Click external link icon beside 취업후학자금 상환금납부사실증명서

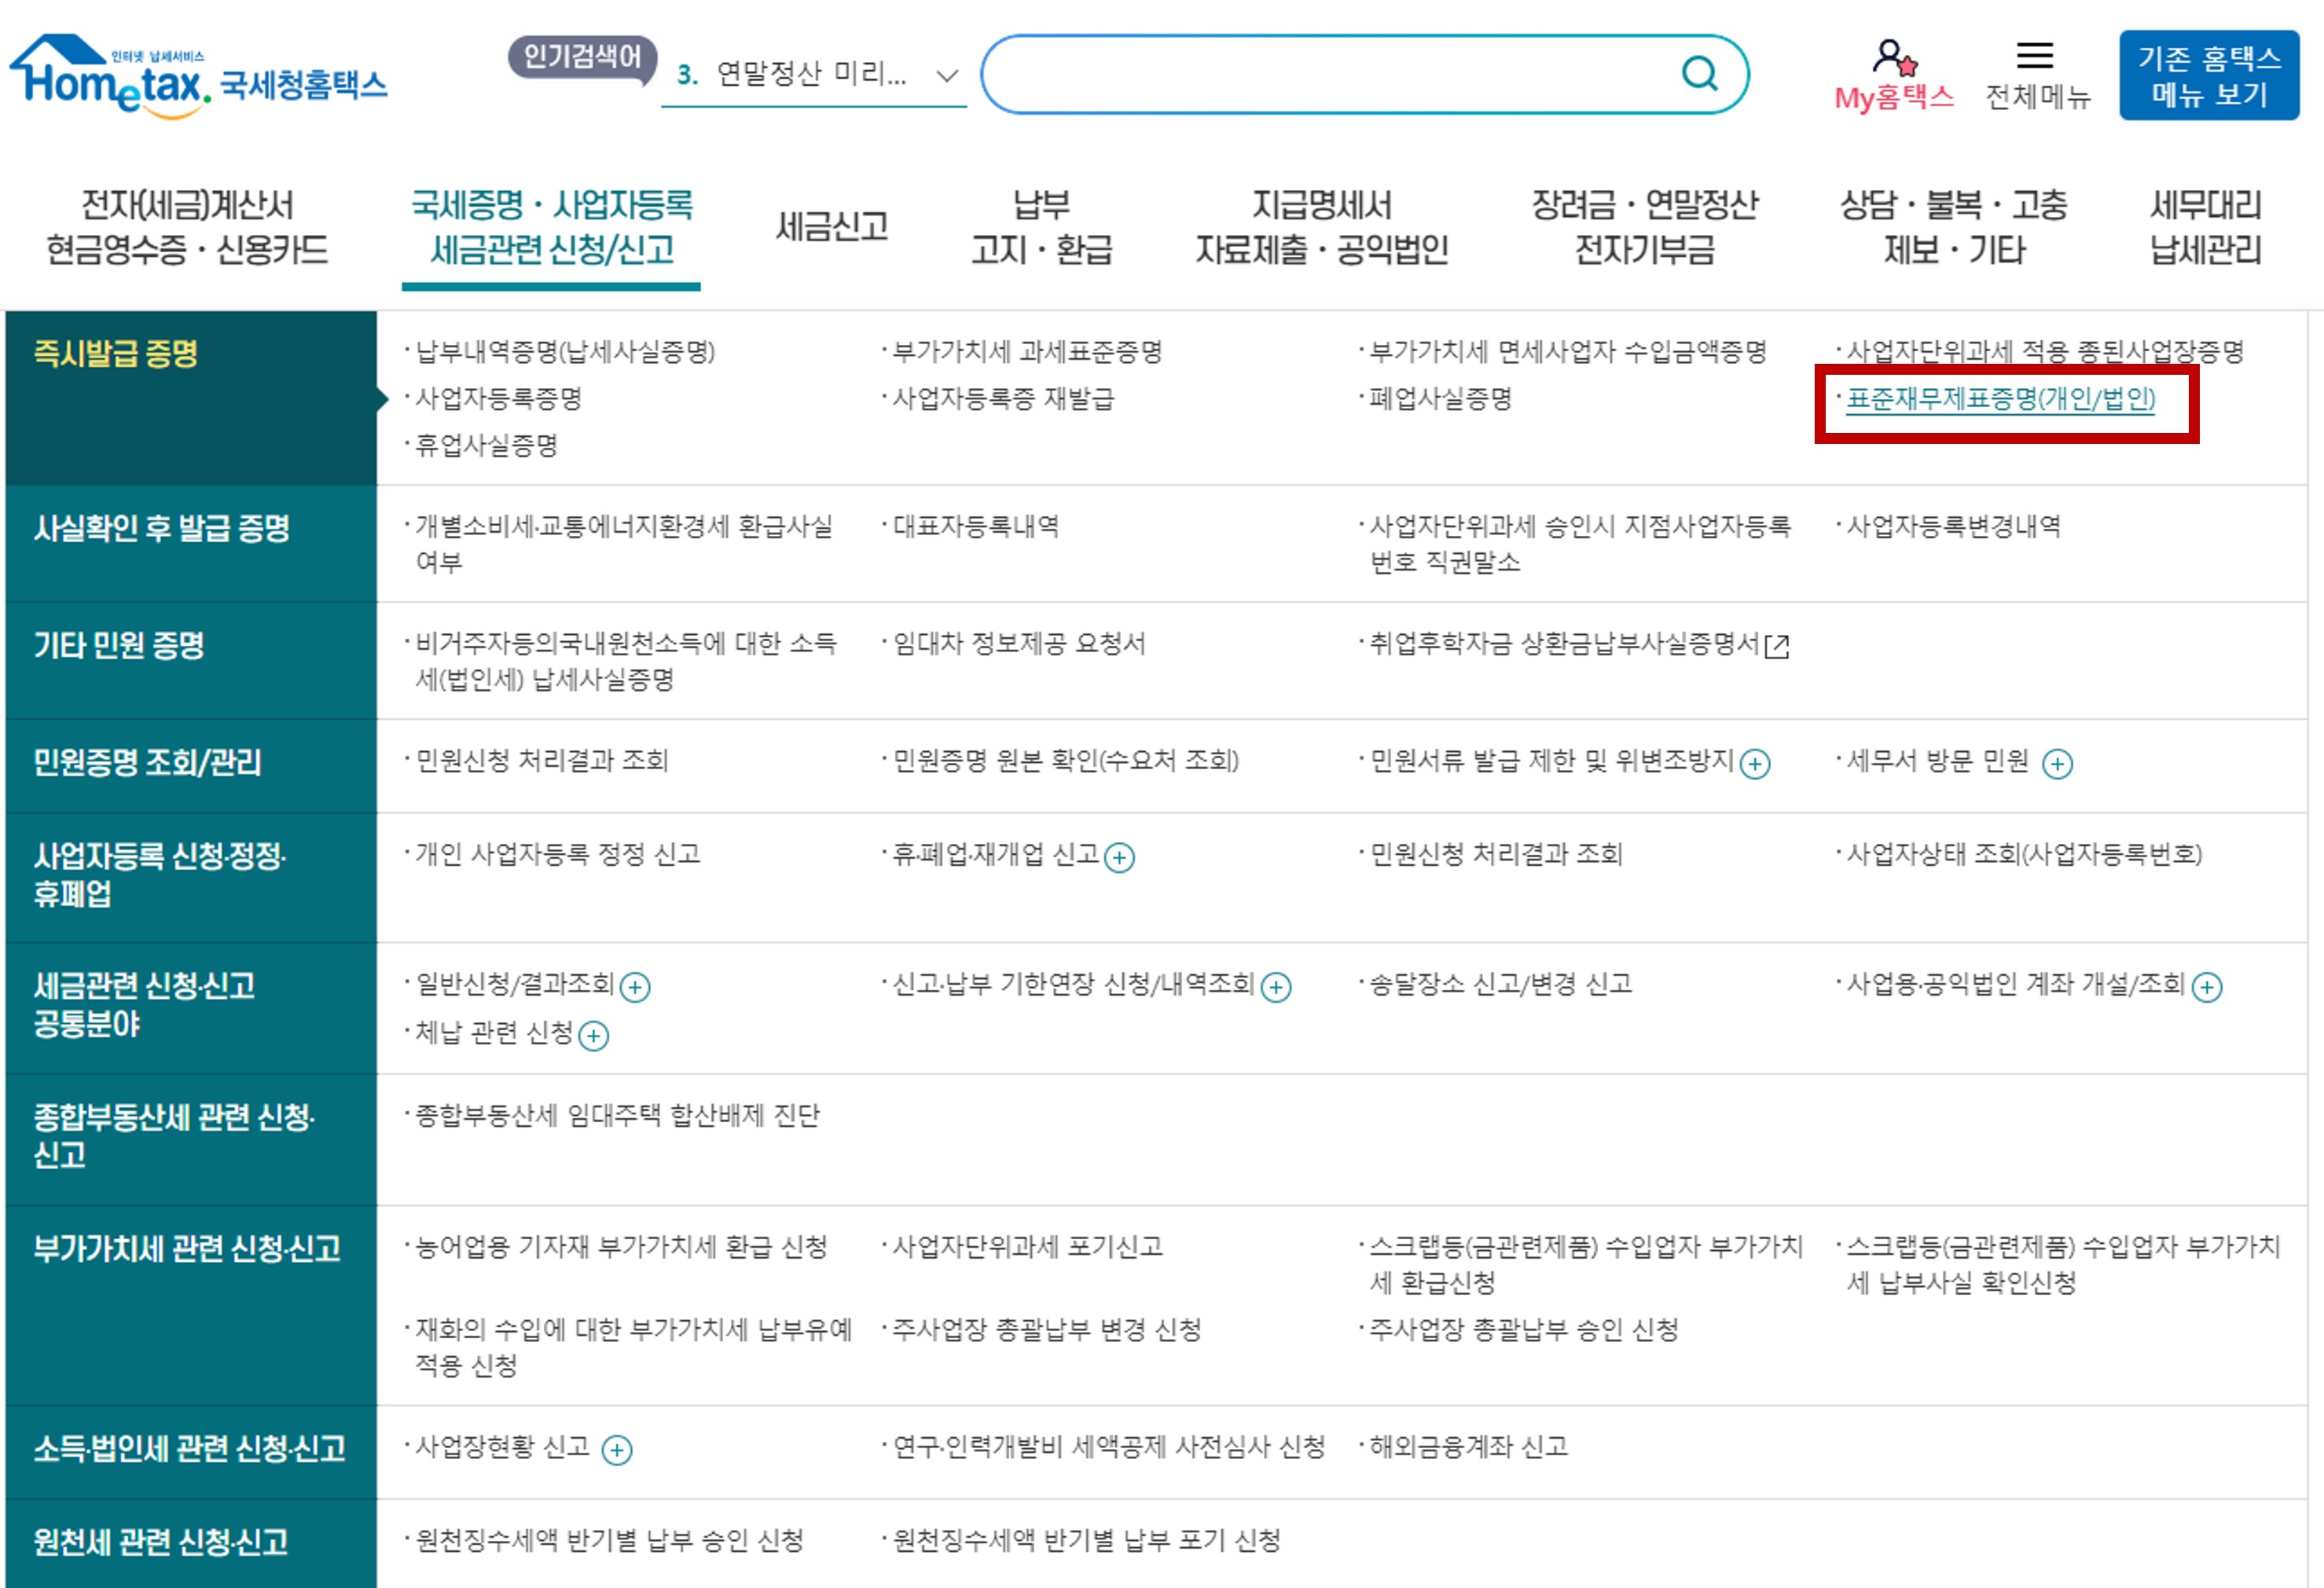click(x=1777, y=647)
